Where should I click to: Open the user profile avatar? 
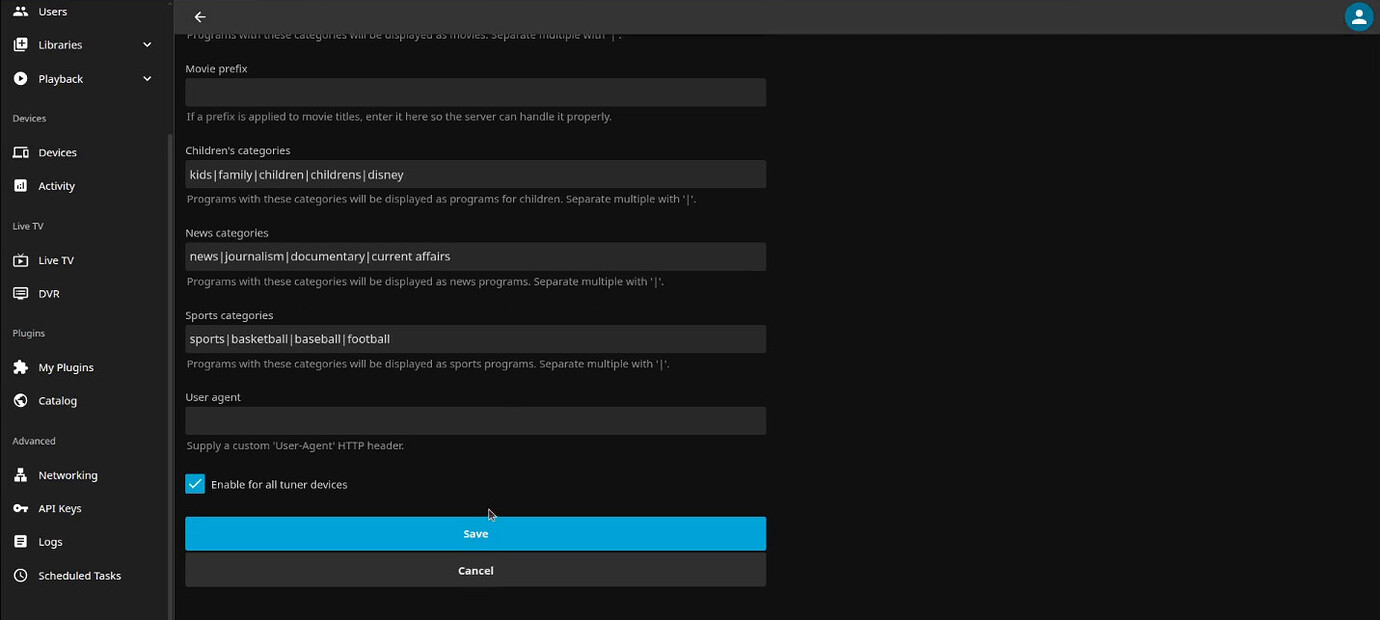[x=1358, y=17]
